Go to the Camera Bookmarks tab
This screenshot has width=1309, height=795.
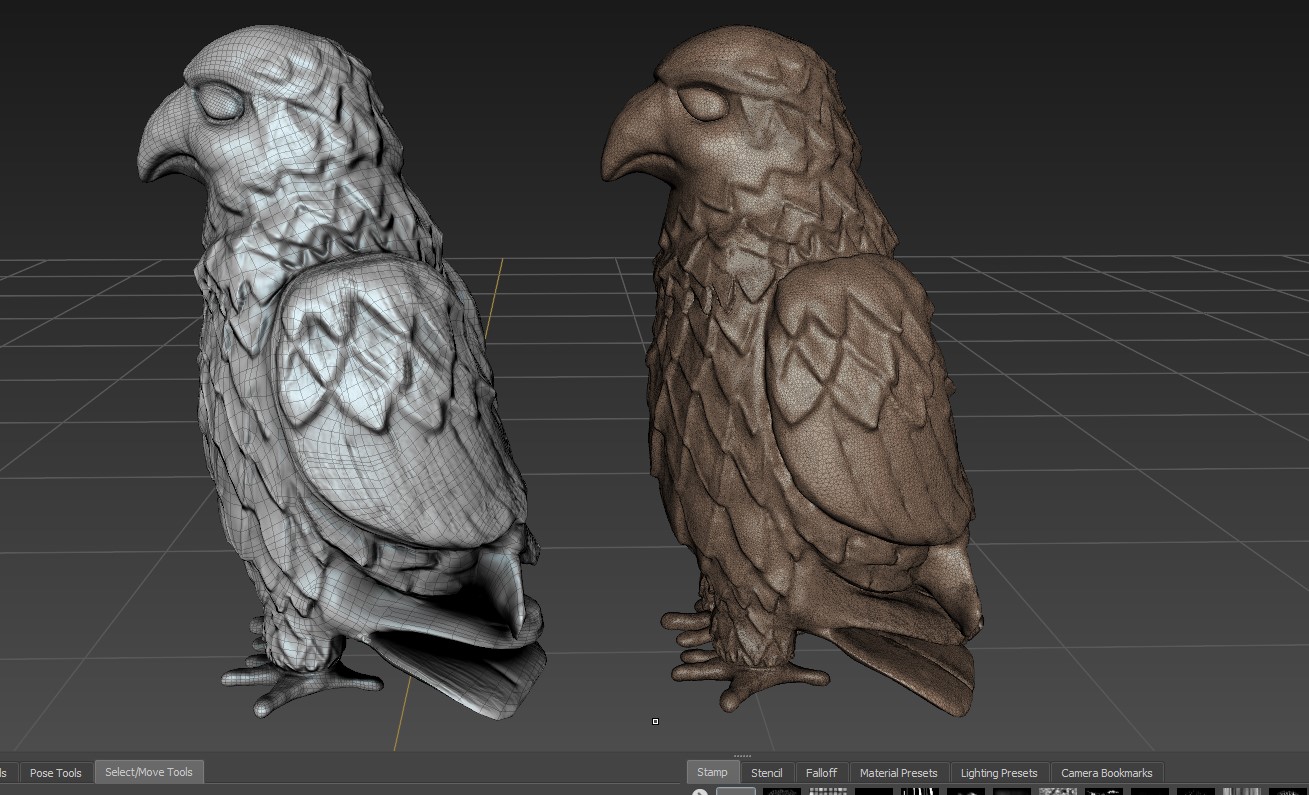pos(1106,773)
